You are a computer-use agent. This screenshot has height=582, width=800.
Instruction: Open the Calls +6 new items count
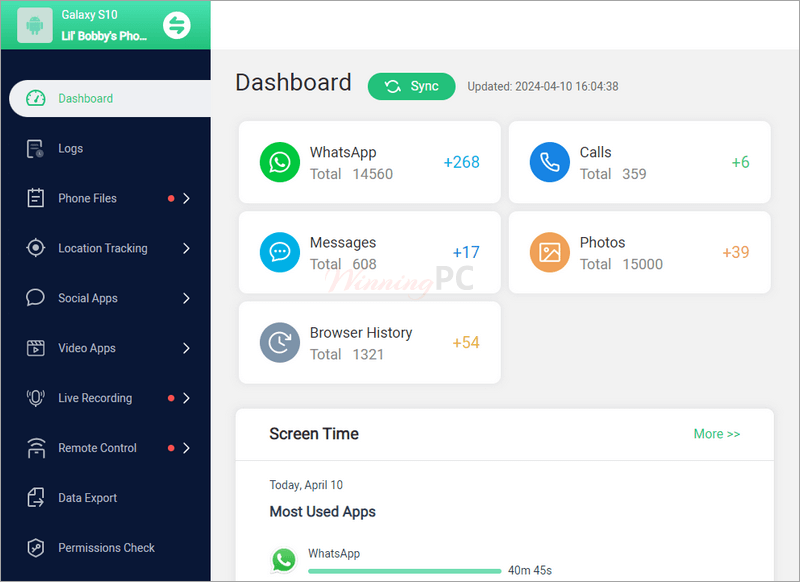[740, 162]
